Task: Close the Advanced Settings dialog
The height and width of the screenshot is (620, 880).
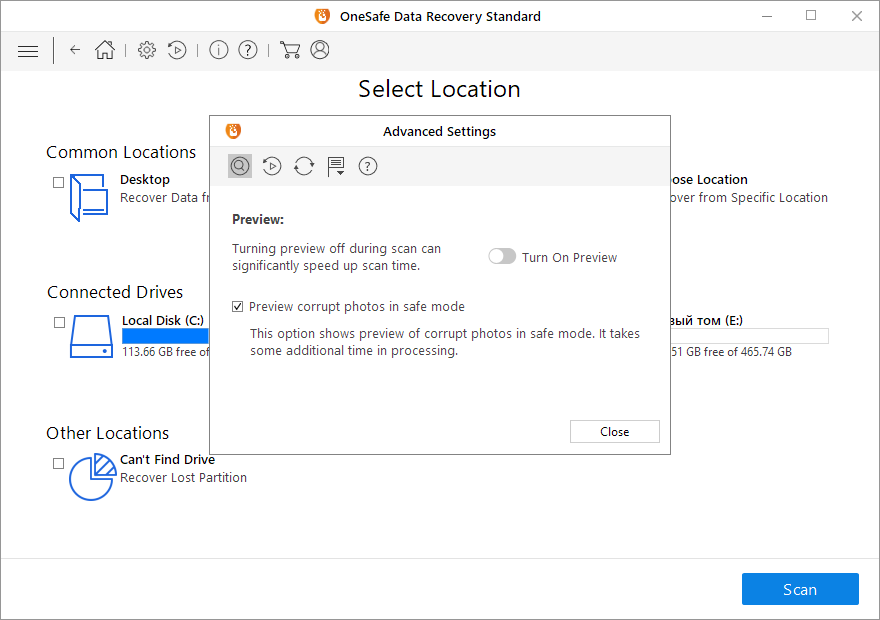Action: coord(614,431)
